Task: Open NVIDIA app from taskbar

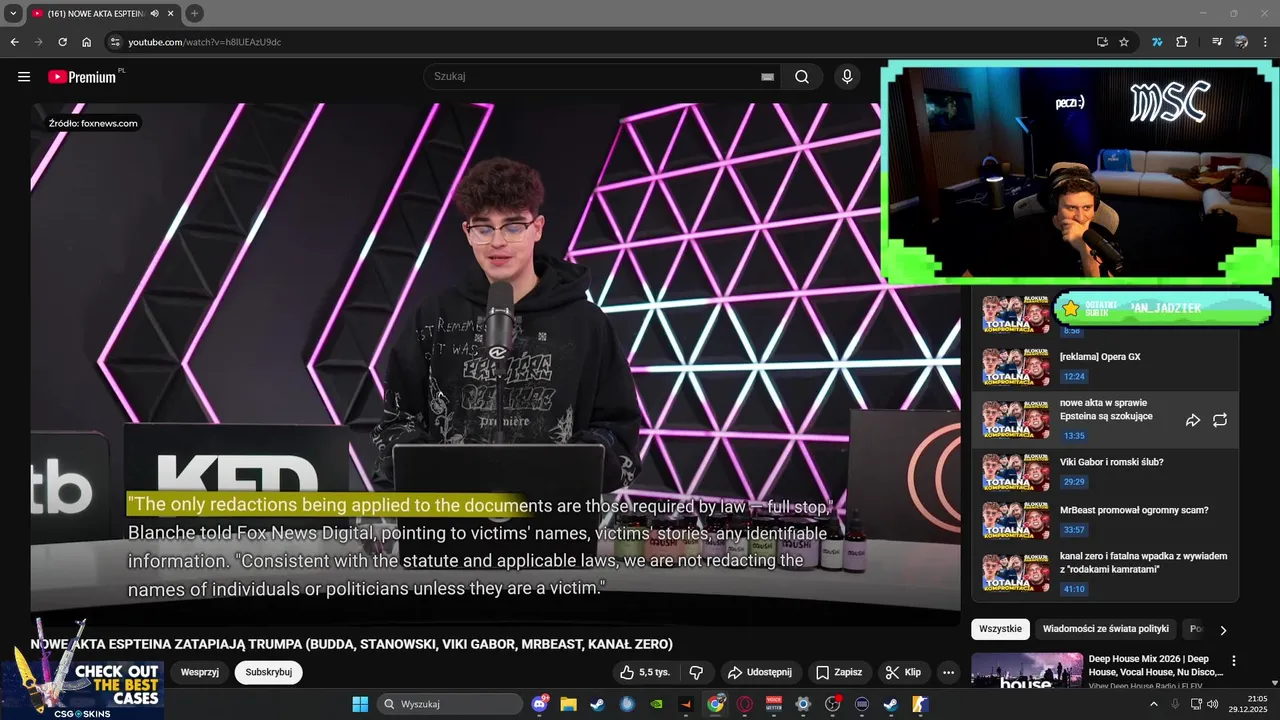Action: coord(656,704)
